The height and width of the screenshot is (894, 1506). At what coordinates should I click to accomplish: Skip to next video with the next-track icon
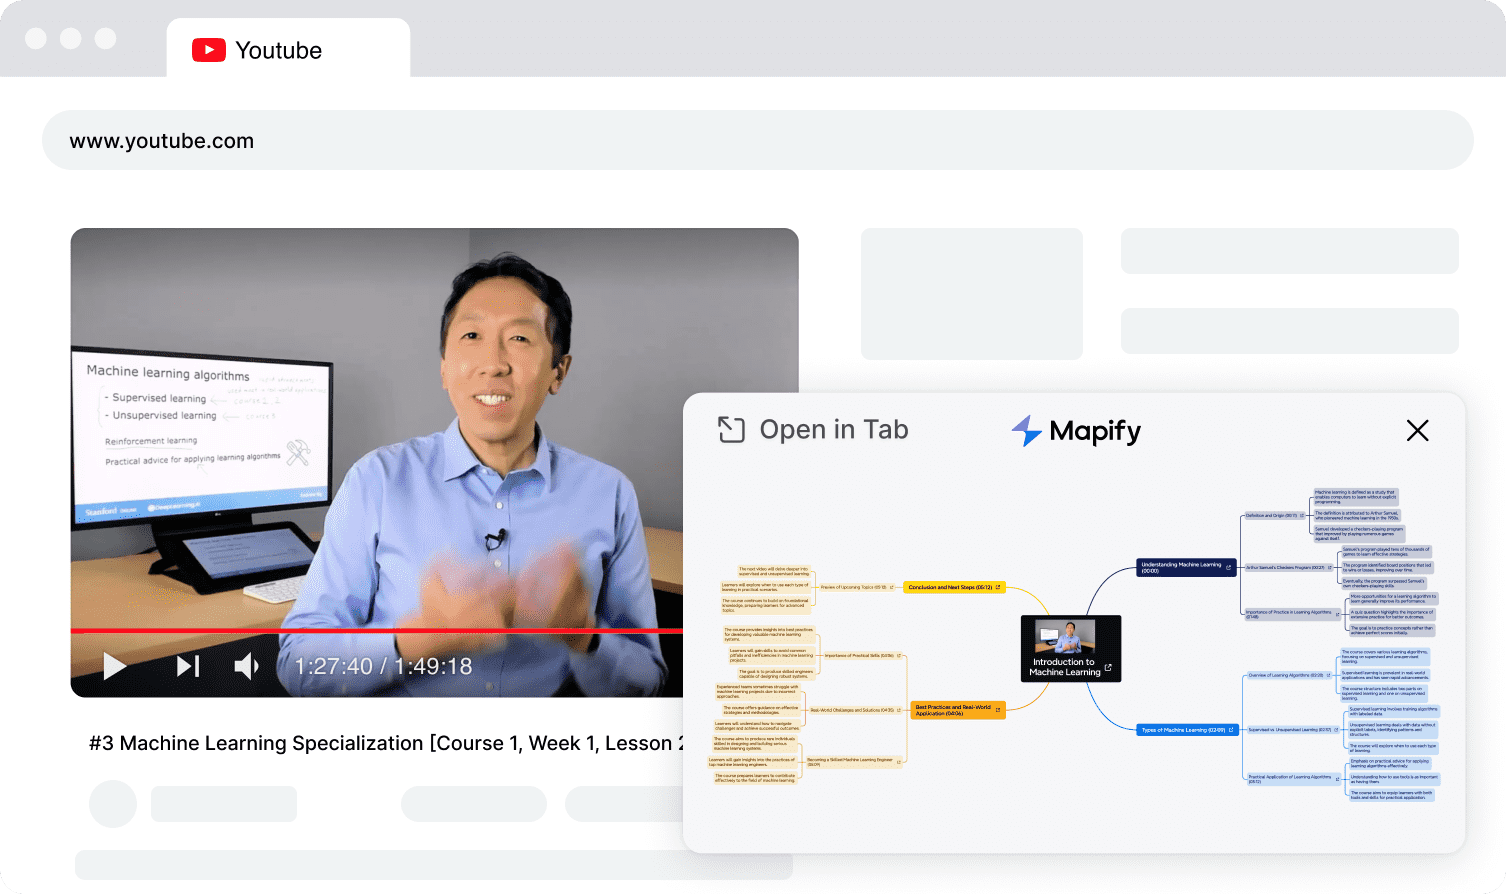tap(188, 666)
